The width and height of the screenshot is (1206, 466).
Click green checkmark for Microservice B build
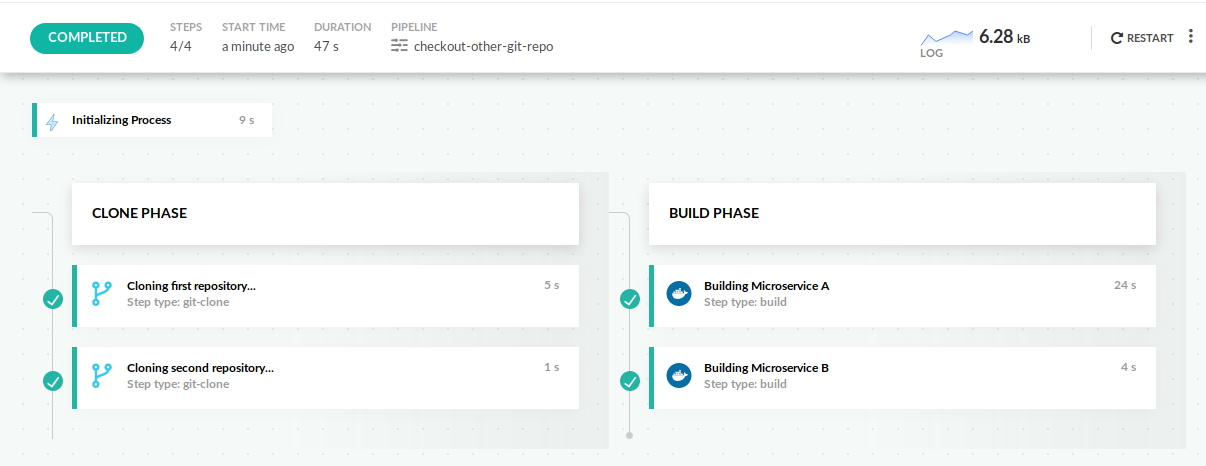pos(630,381)
